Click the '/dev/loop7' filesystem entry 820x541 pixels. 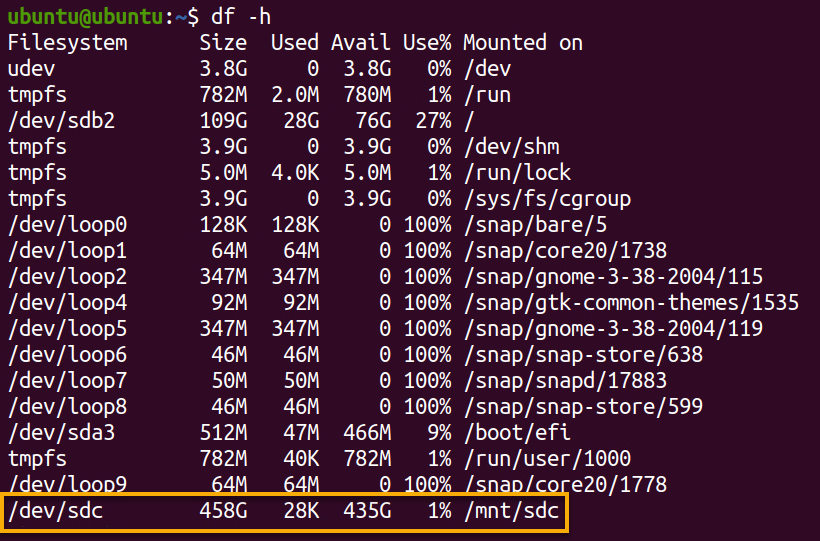click(x=67, y=381)
